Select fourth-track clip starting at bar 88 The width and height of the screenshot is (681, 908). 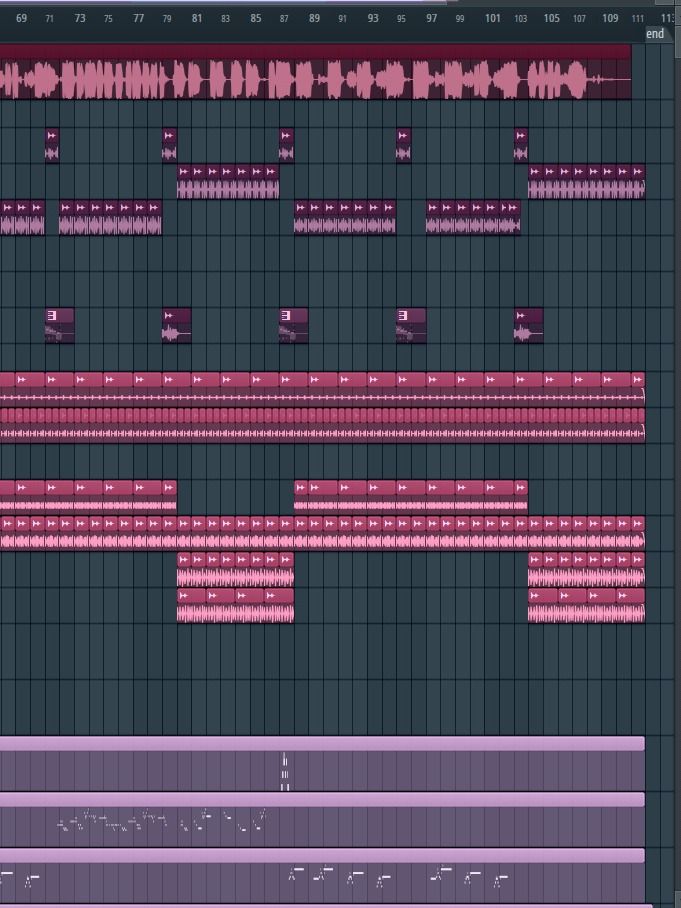coord(301,217)
